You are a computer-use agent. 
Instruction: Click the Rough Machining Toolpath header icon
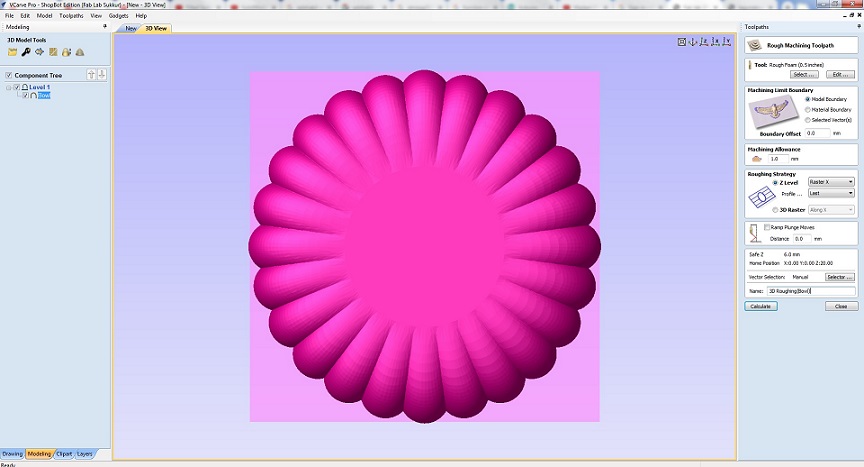pos(754,45)
